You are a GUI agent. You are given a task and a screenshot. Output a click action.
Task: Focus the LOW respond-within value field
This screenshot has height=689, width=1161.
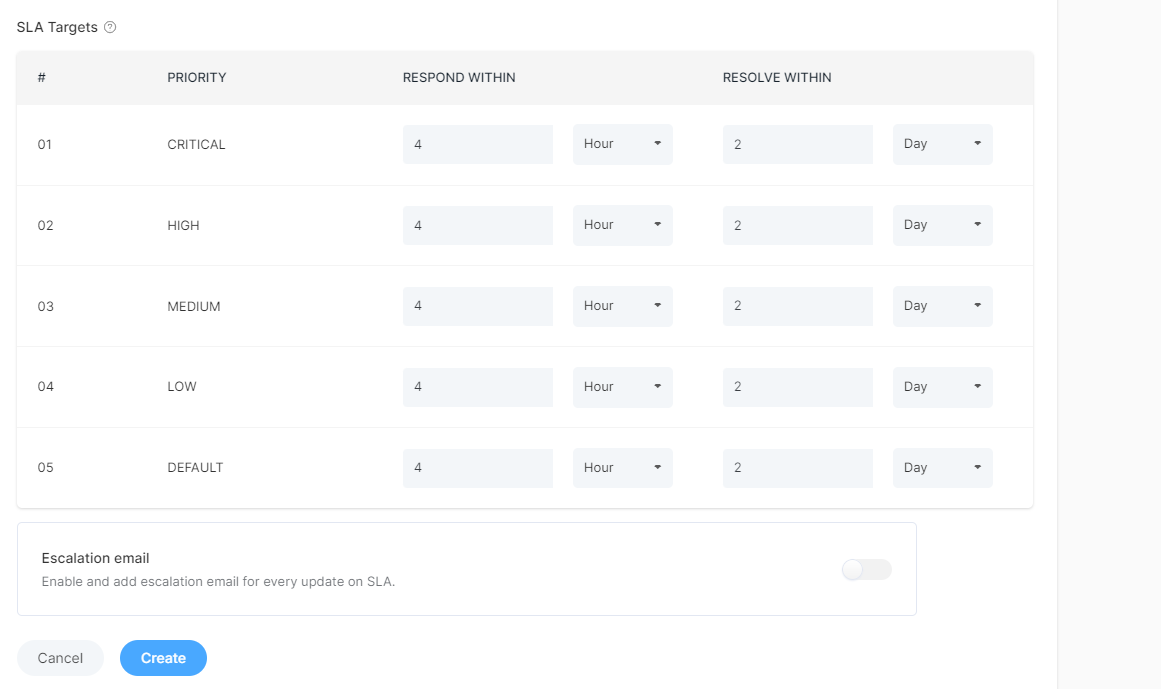[478, 387]
